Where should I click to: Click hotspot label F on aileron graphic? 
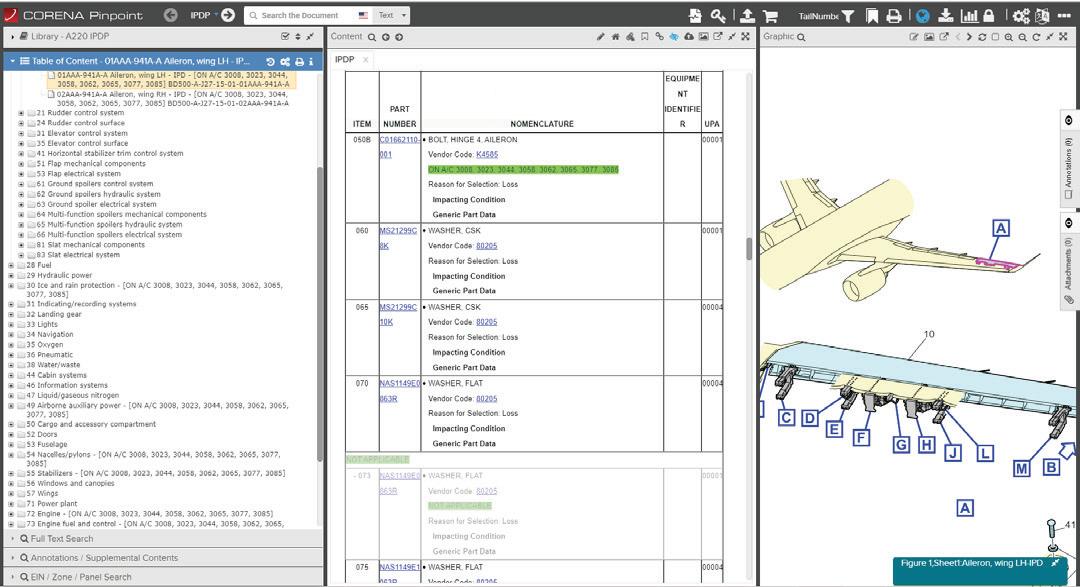pyautogui.click(x=860, y=437)
